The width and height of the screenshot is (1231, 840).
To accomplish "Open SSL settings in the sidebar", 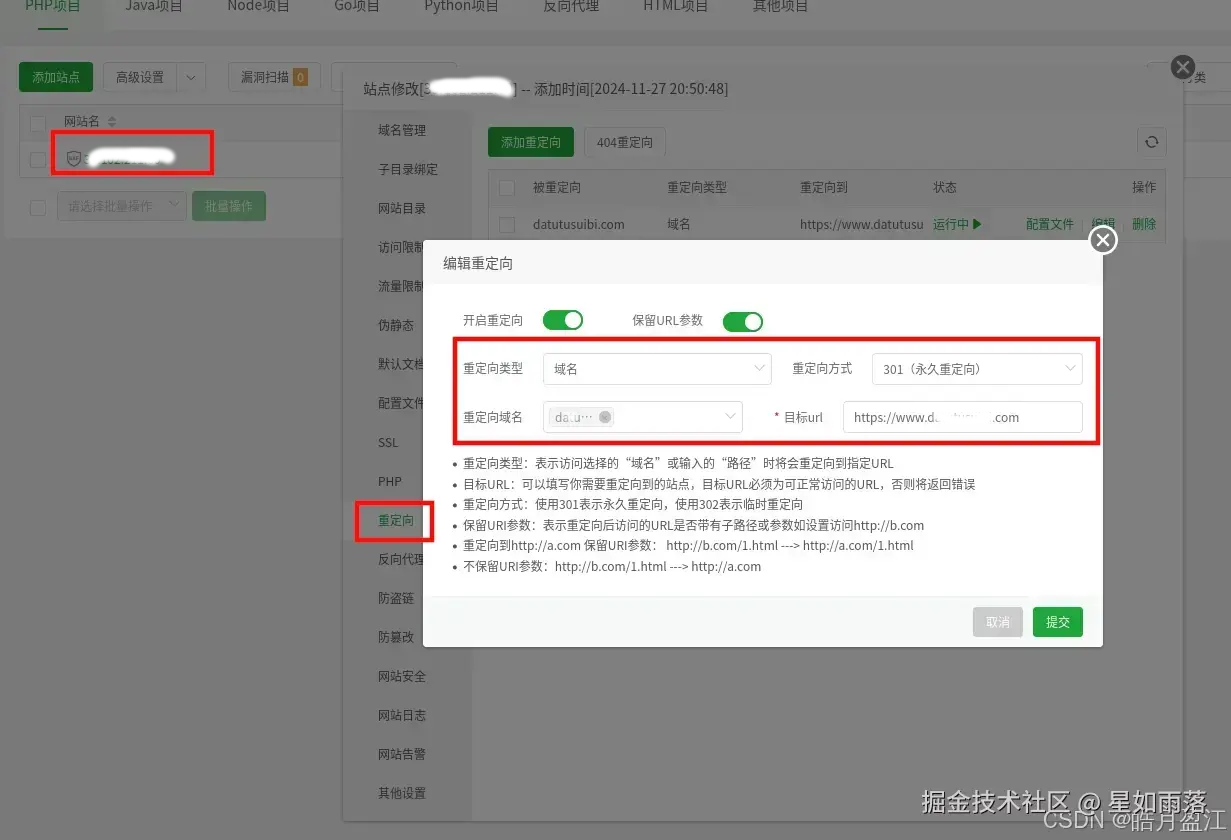I will pos(389,442).
